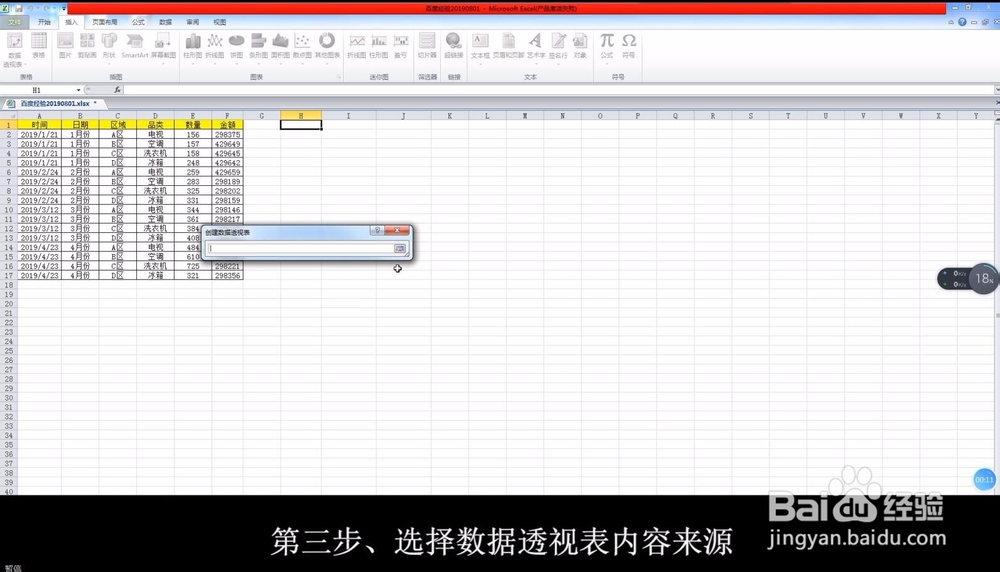Switch to the 页面布局 tab

click(105, 22)
